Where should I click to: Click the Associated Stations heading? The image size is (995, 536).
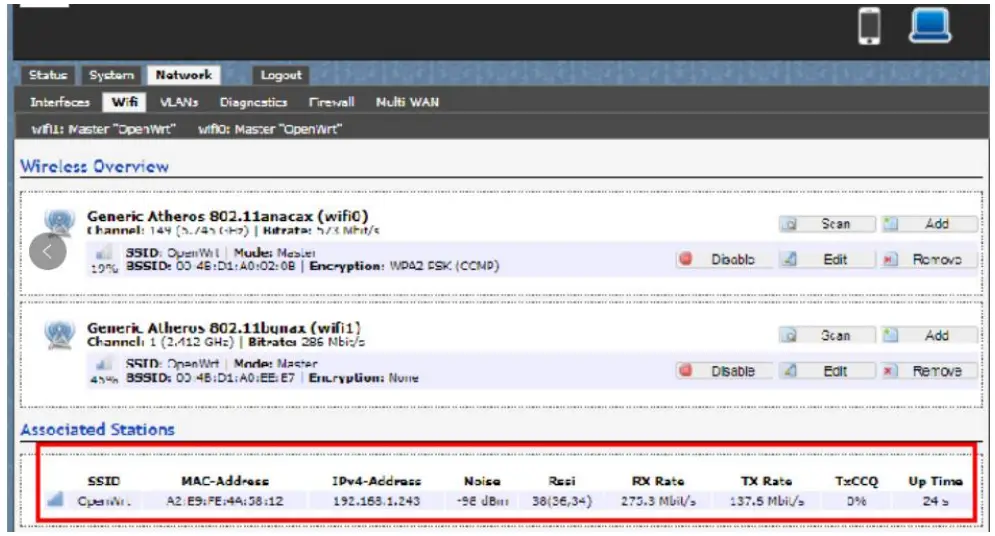97,429
